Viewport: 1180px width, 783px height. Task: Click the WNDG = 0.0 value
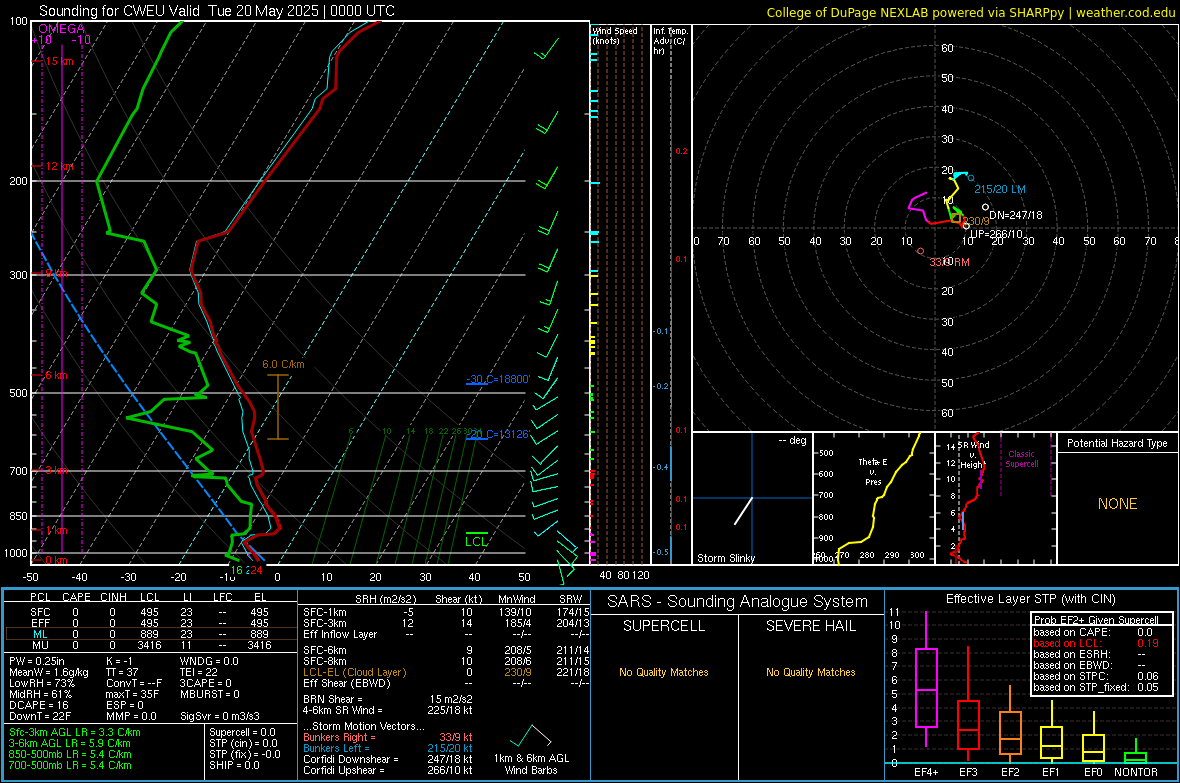click(x=209, y=661)
